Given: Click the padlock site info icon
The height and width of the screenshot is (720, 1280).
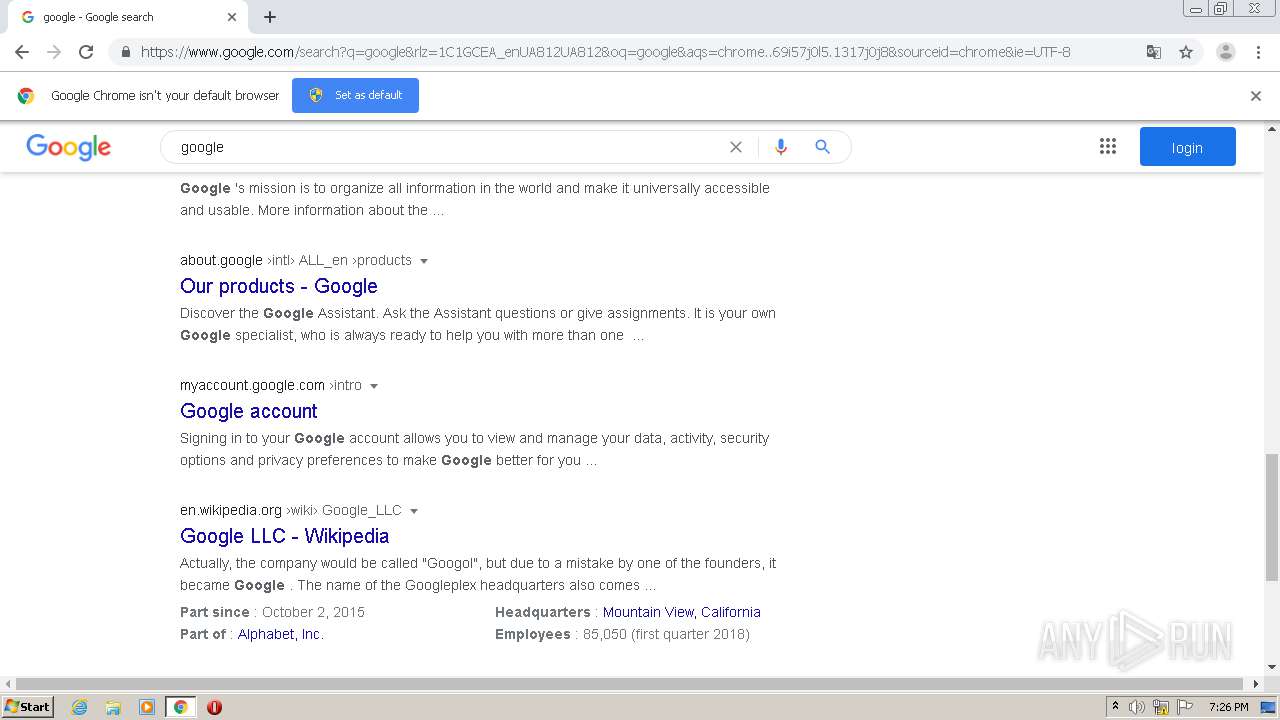Looking at the screenshot, I should [x=125, y=52].
